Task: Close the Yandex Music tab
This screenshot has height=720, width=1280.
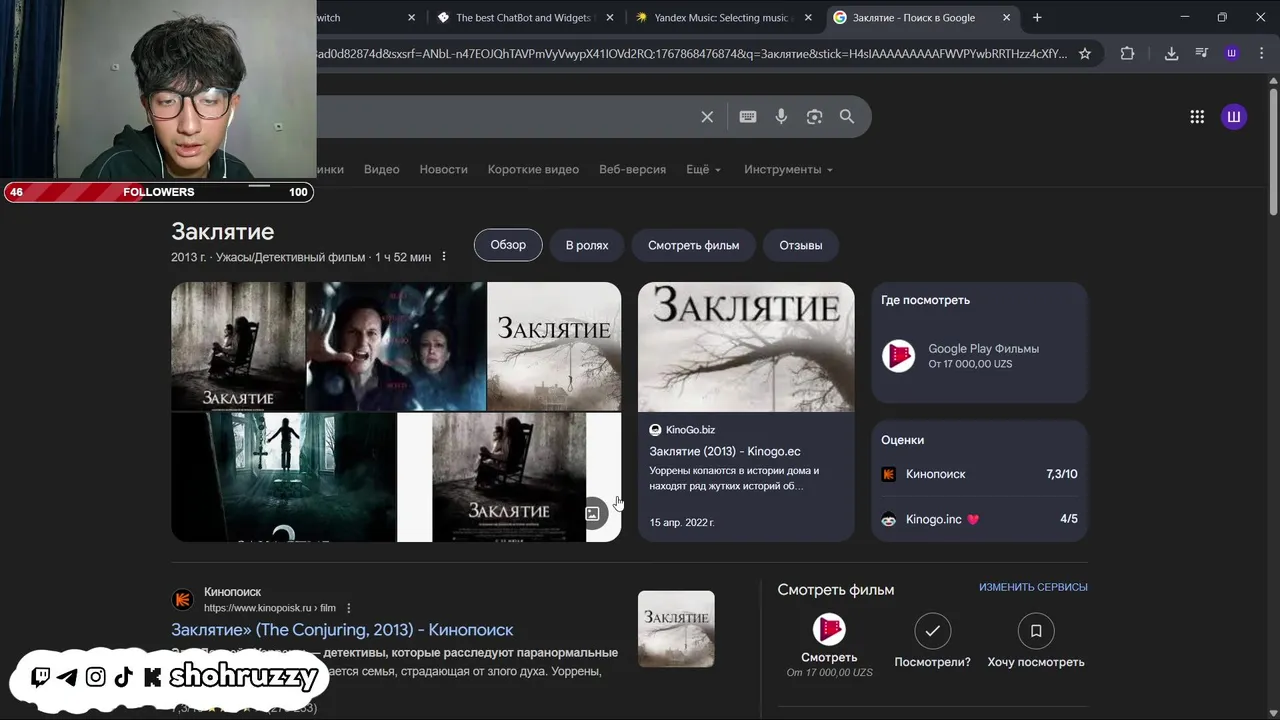Action: tap(807, 17)
